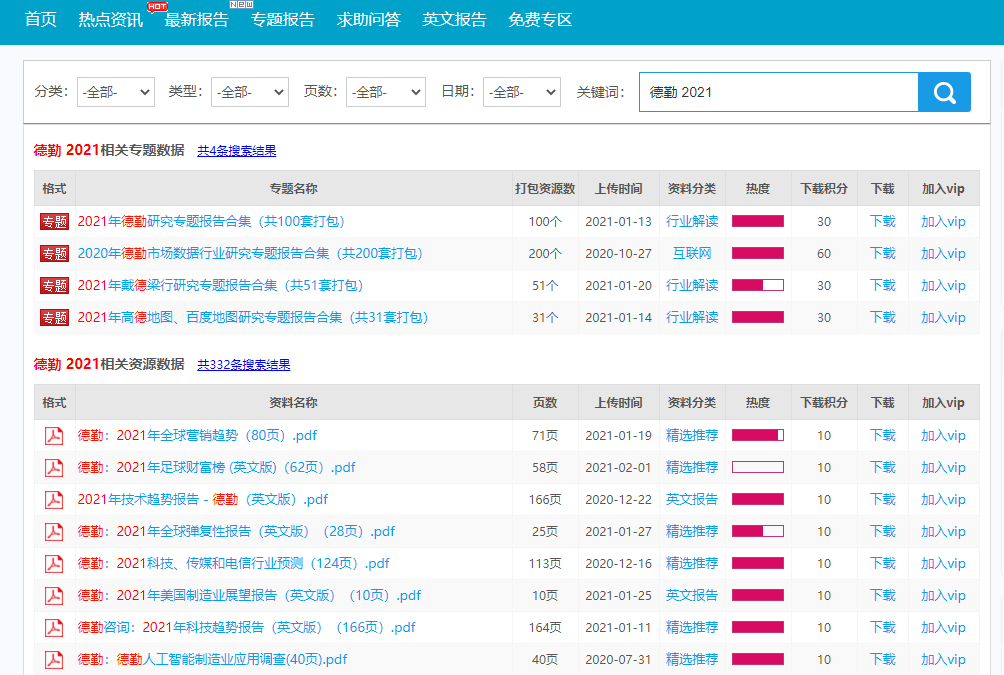
Task: Click the 专题名称 column header
Action: 293,189
